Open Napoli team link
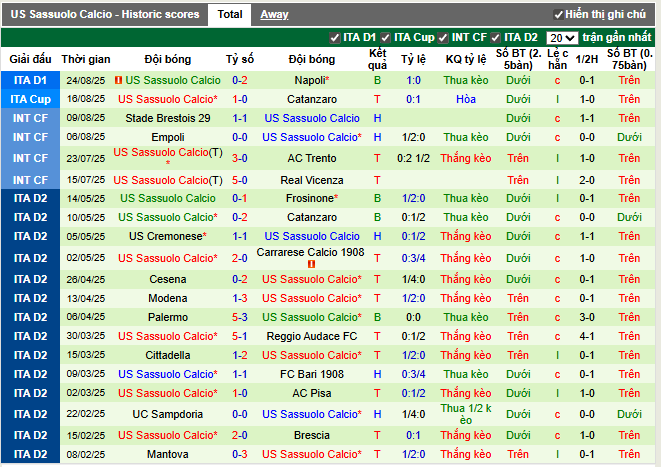Image resolution: width=661 pixels, height=467 pixels. tap(310, 80)
